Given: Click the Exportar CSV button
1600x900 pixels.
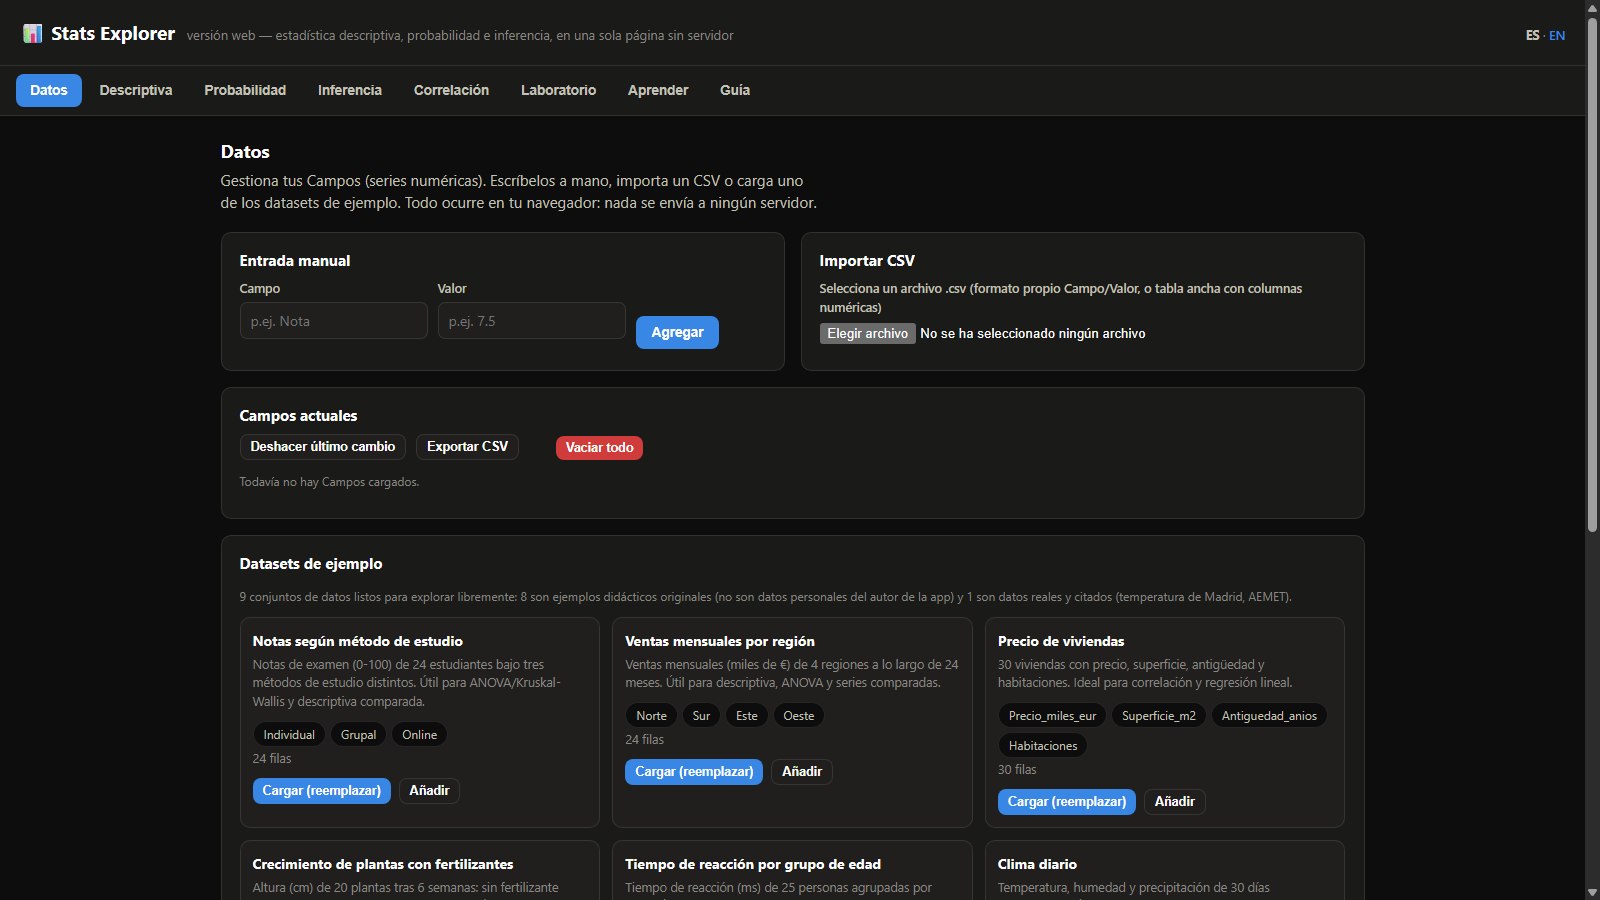Looking at the screenshot, I should pos(467,447).
